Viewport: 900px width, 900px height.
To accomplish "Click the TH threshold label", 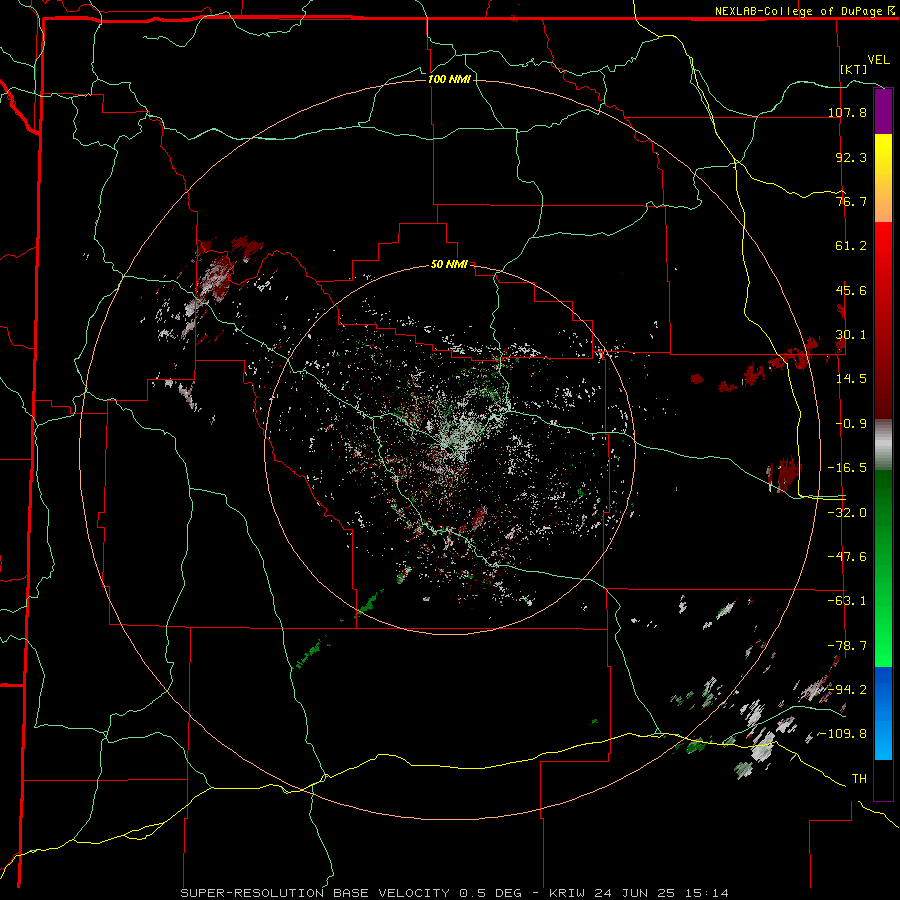I will (x=859, y=779).
